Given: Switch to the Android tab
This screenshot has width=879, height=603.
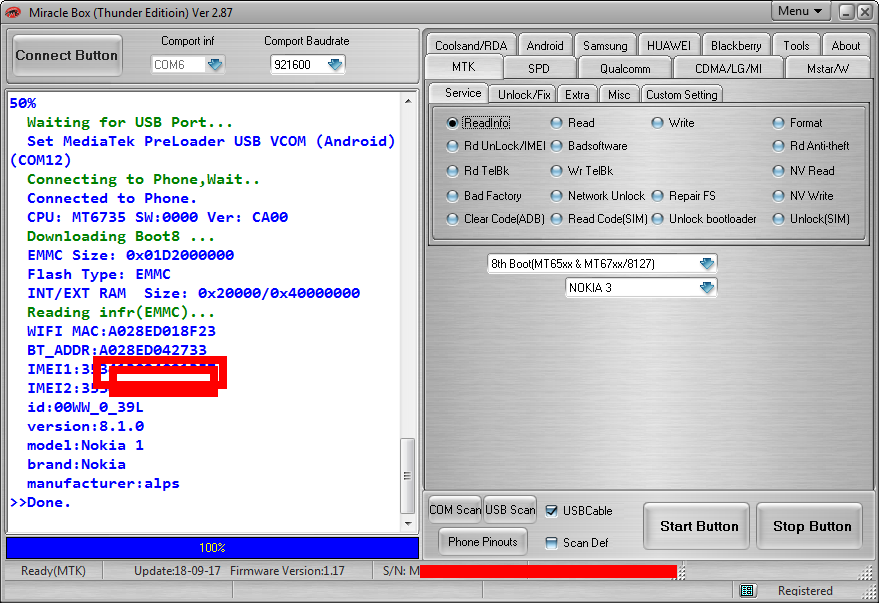Looking at the screenshot, I should [545, 45].
